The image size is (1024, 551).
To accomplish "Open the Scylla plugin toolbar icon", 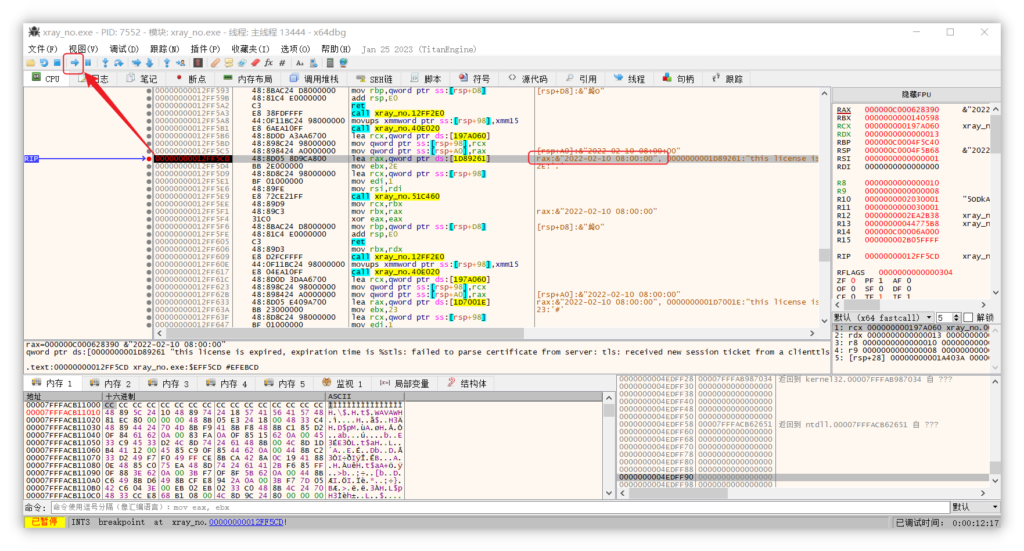I will [x=198, y=63].
